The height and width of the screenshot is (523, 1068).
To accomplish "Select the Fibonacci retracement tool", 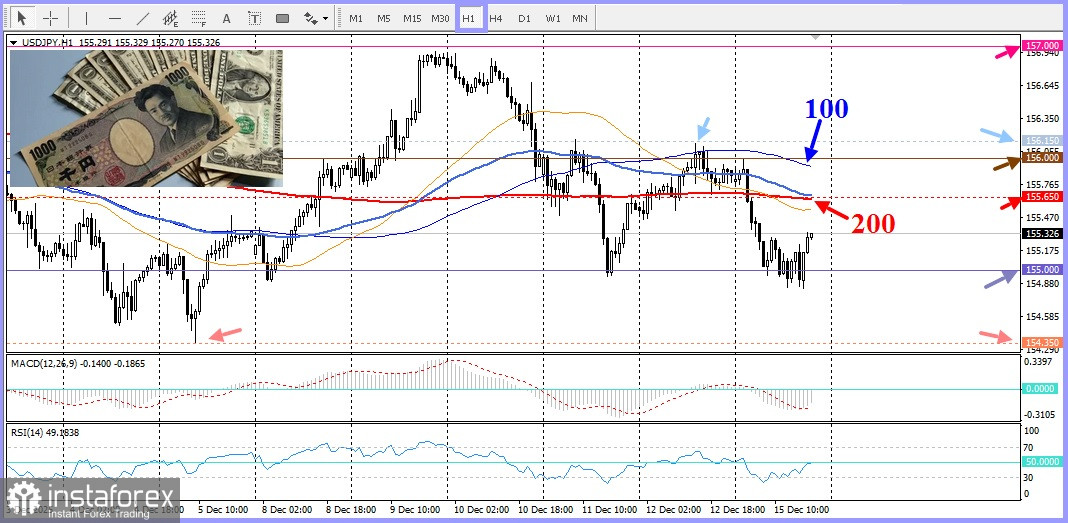I will [199, 18].
